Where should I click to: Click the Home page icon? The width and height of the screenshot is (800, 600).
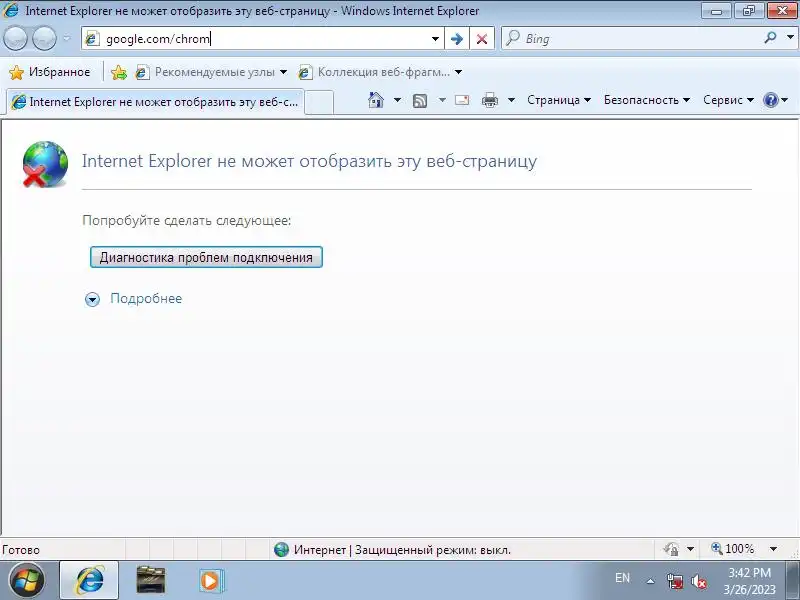[x=376, y=100]
